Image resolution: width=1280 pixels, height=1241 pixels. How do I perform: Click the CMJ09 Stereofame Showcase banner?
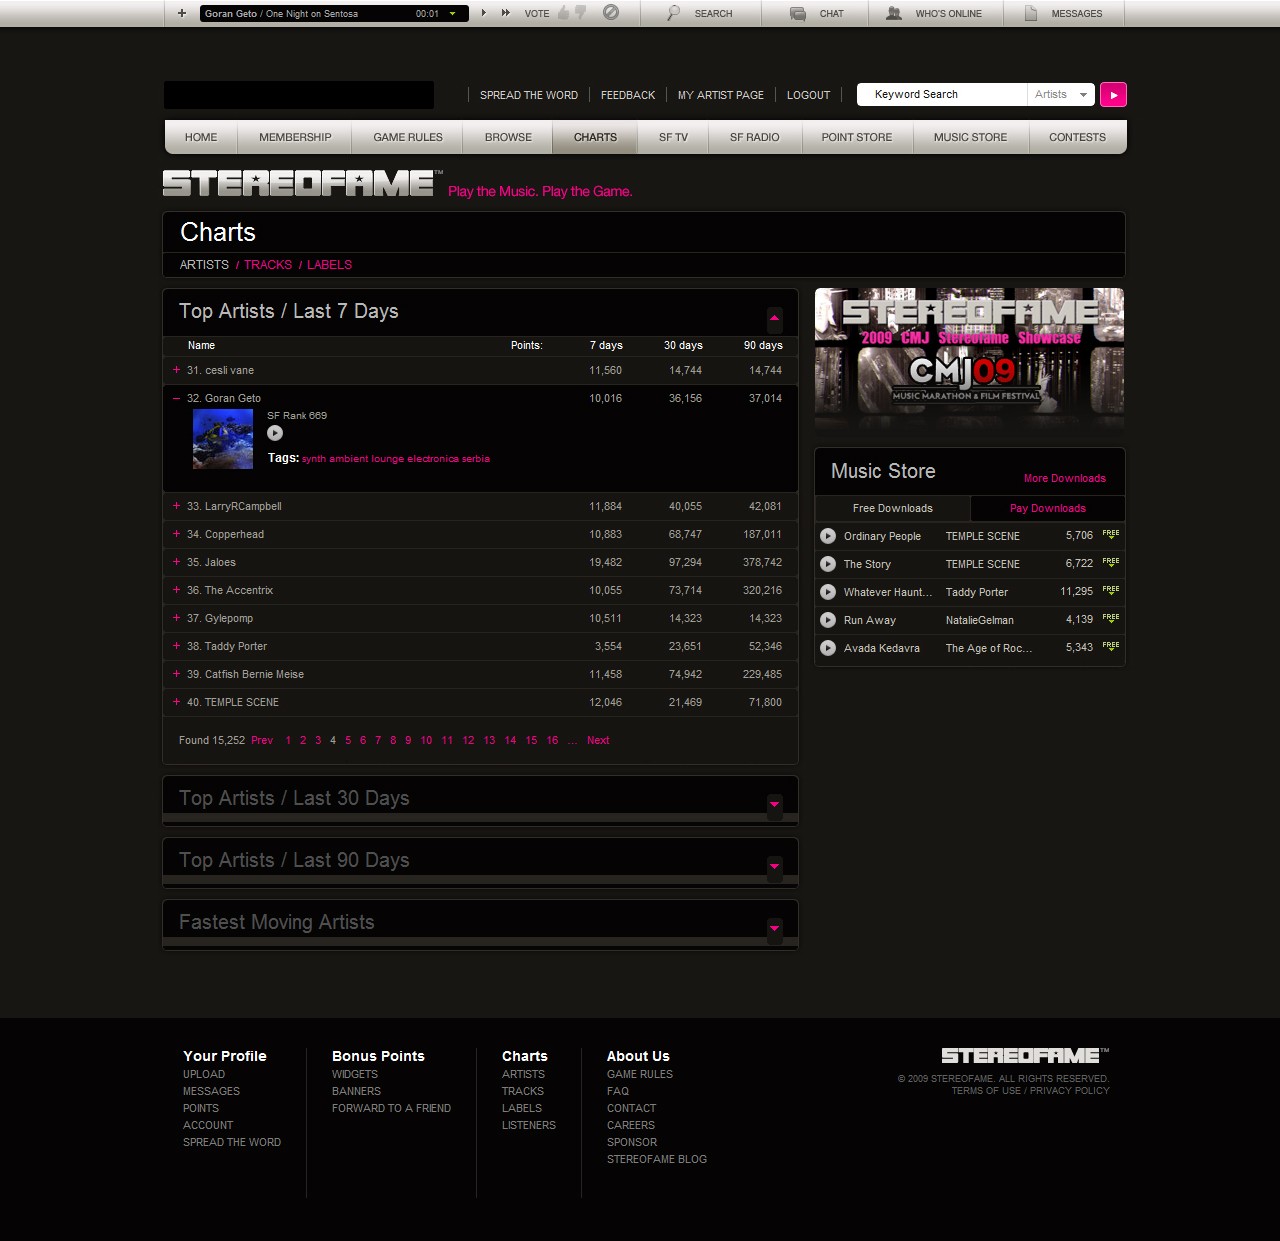point(969,358)
